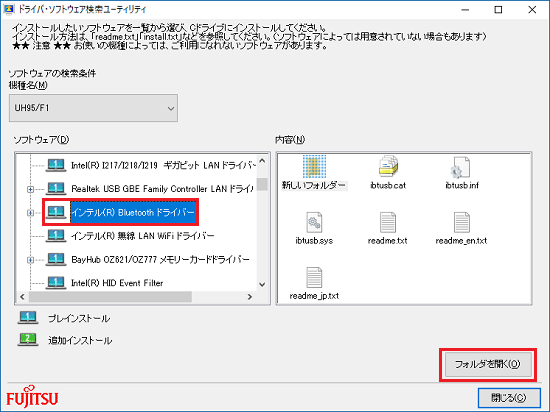Viewport: 550px width, 412px height.
Task: Click the 閉じる(C) button
Action: pyautogui.click(x=509, y=398)
